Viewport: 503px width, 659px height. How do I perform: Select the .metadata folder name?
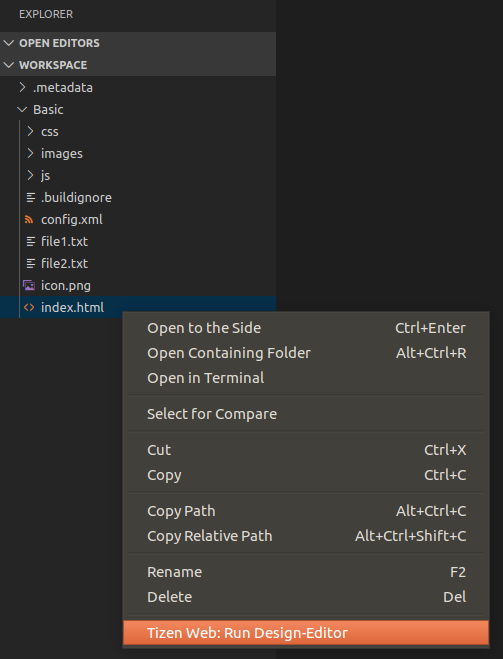click(63, 87)
